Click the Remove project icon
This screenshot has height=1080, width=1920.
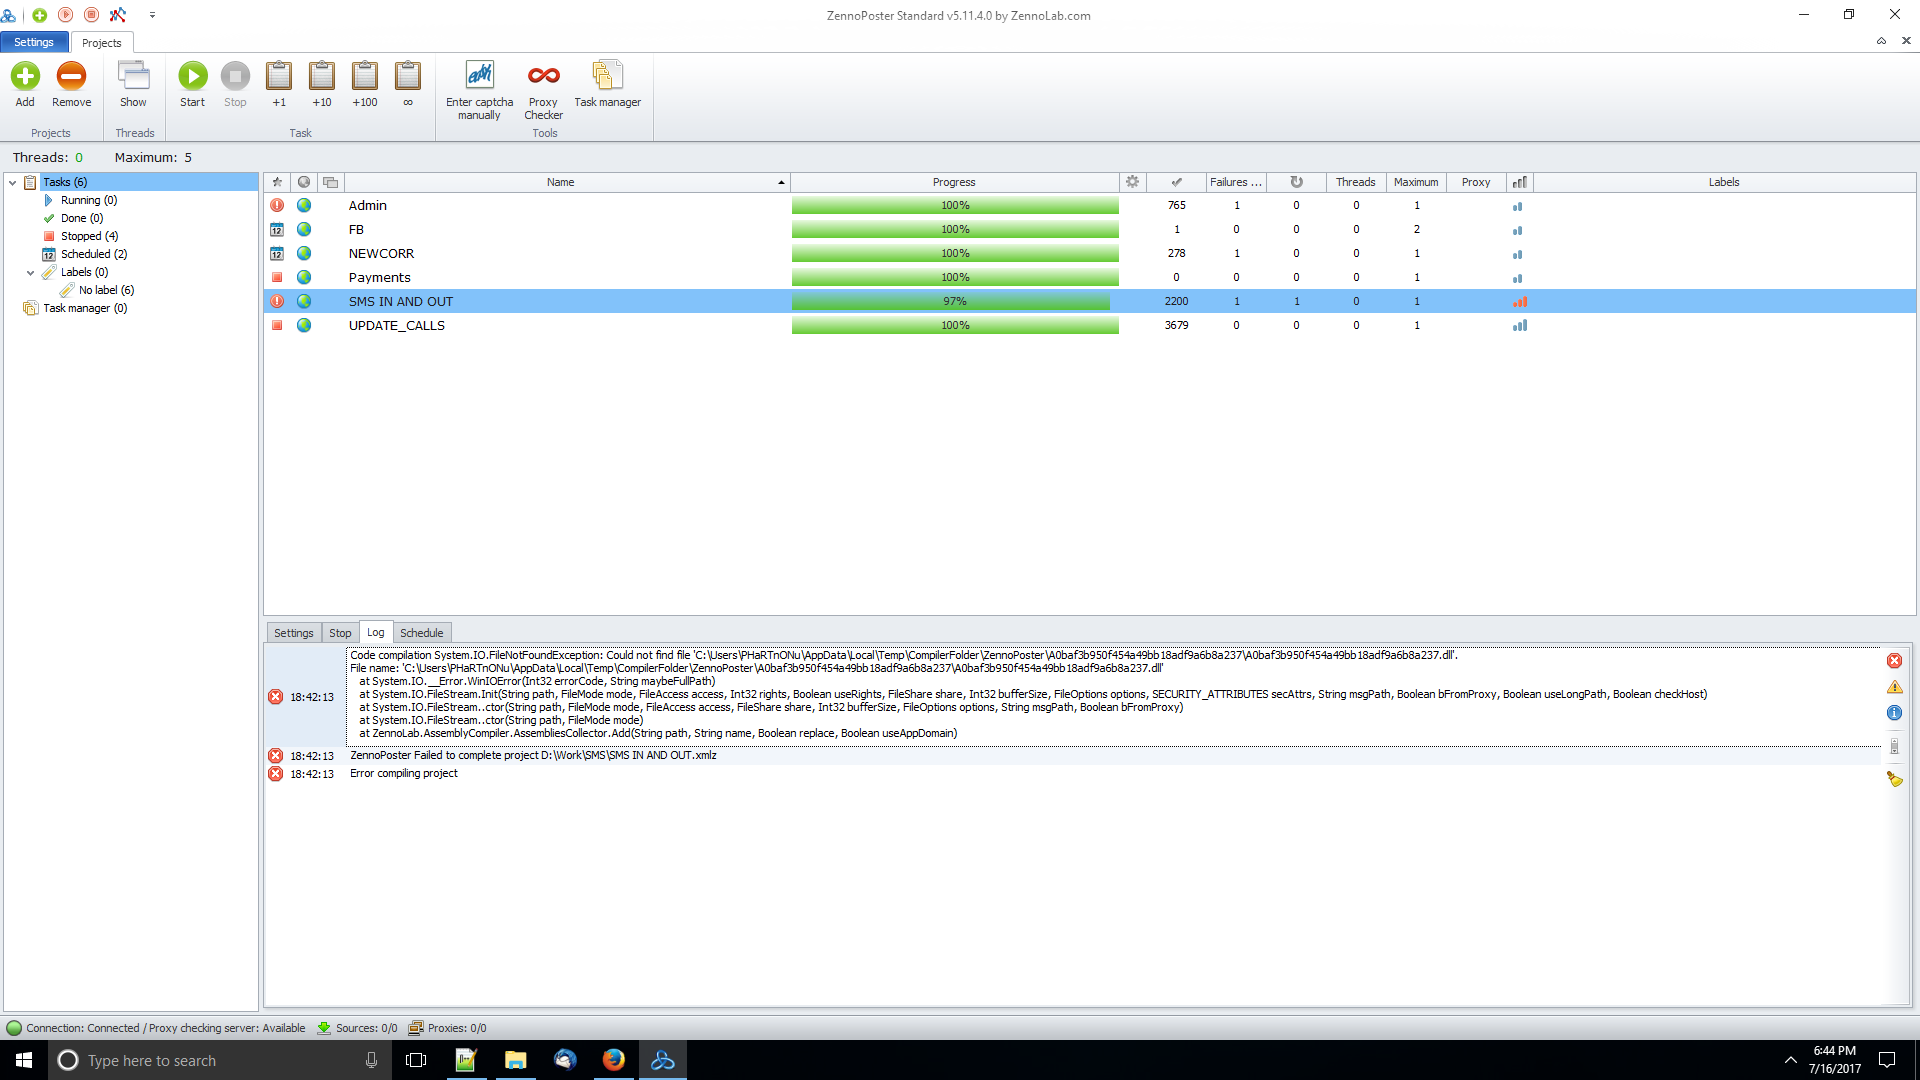(71, 76)
